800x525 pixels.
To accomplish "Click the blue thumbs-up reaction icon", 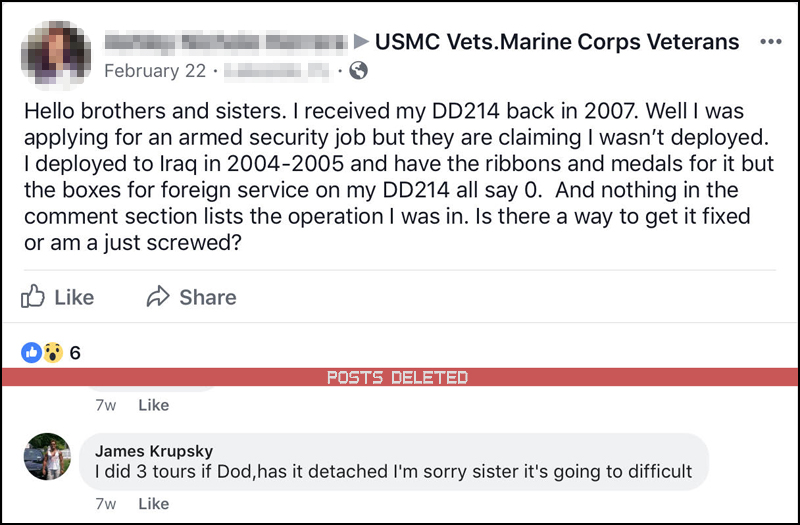I will click(x=31, y=352).
